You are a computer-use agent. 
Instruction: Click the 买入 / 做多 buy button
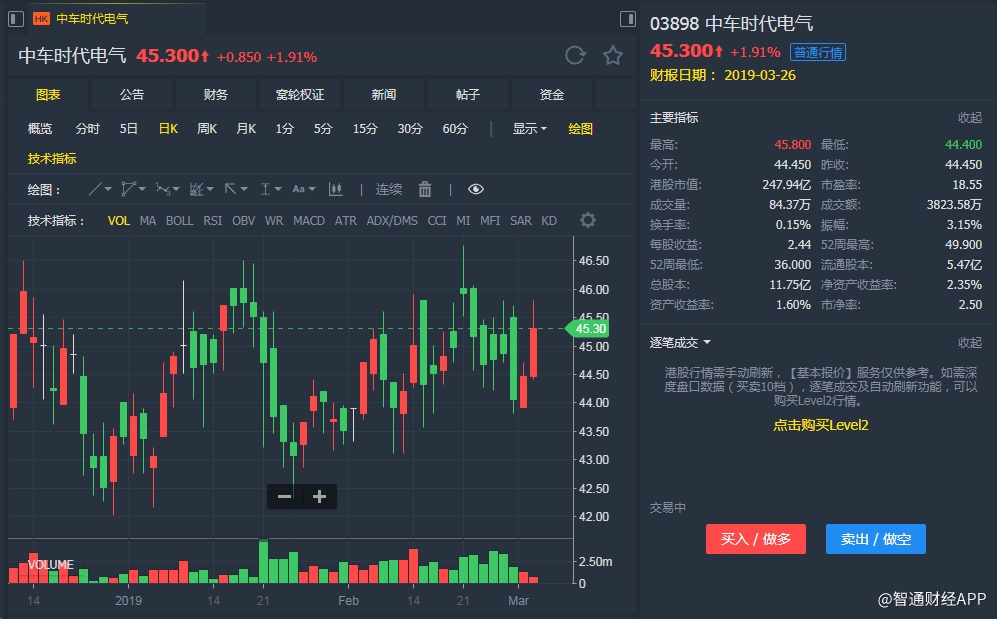click(755, 539)
